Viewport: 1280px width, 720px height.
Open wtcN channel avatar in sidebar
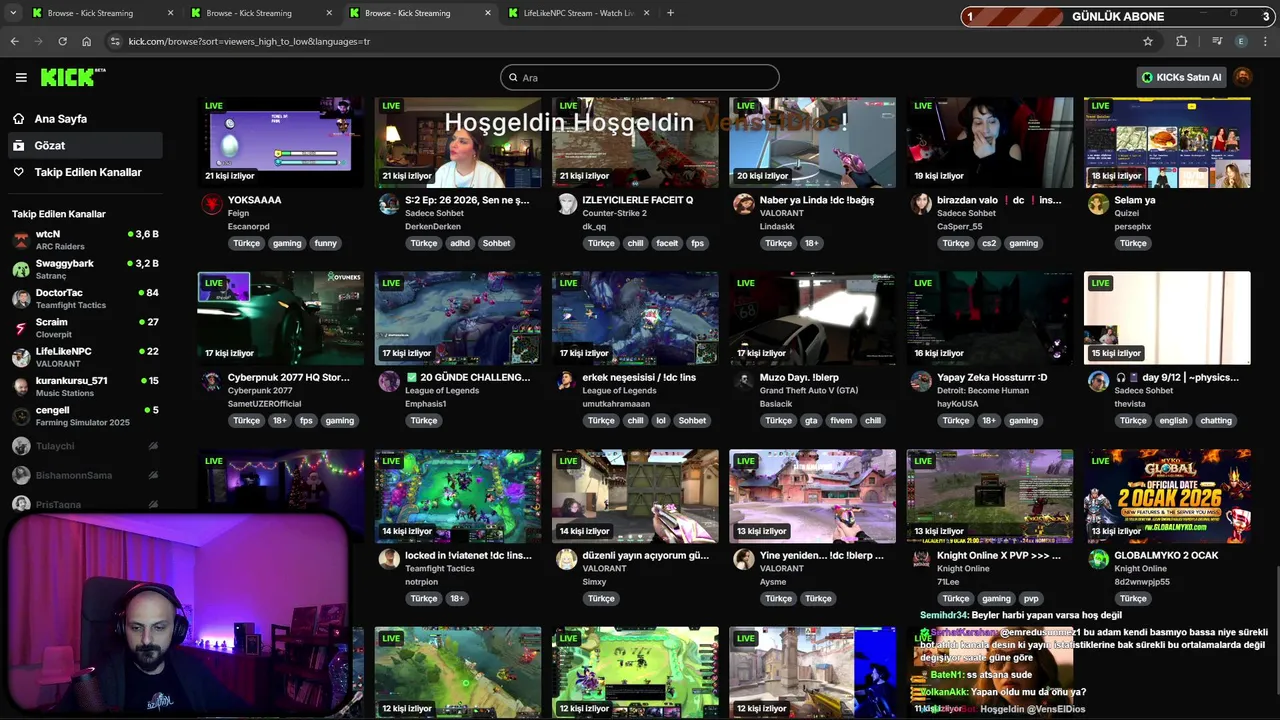point(21,240)
